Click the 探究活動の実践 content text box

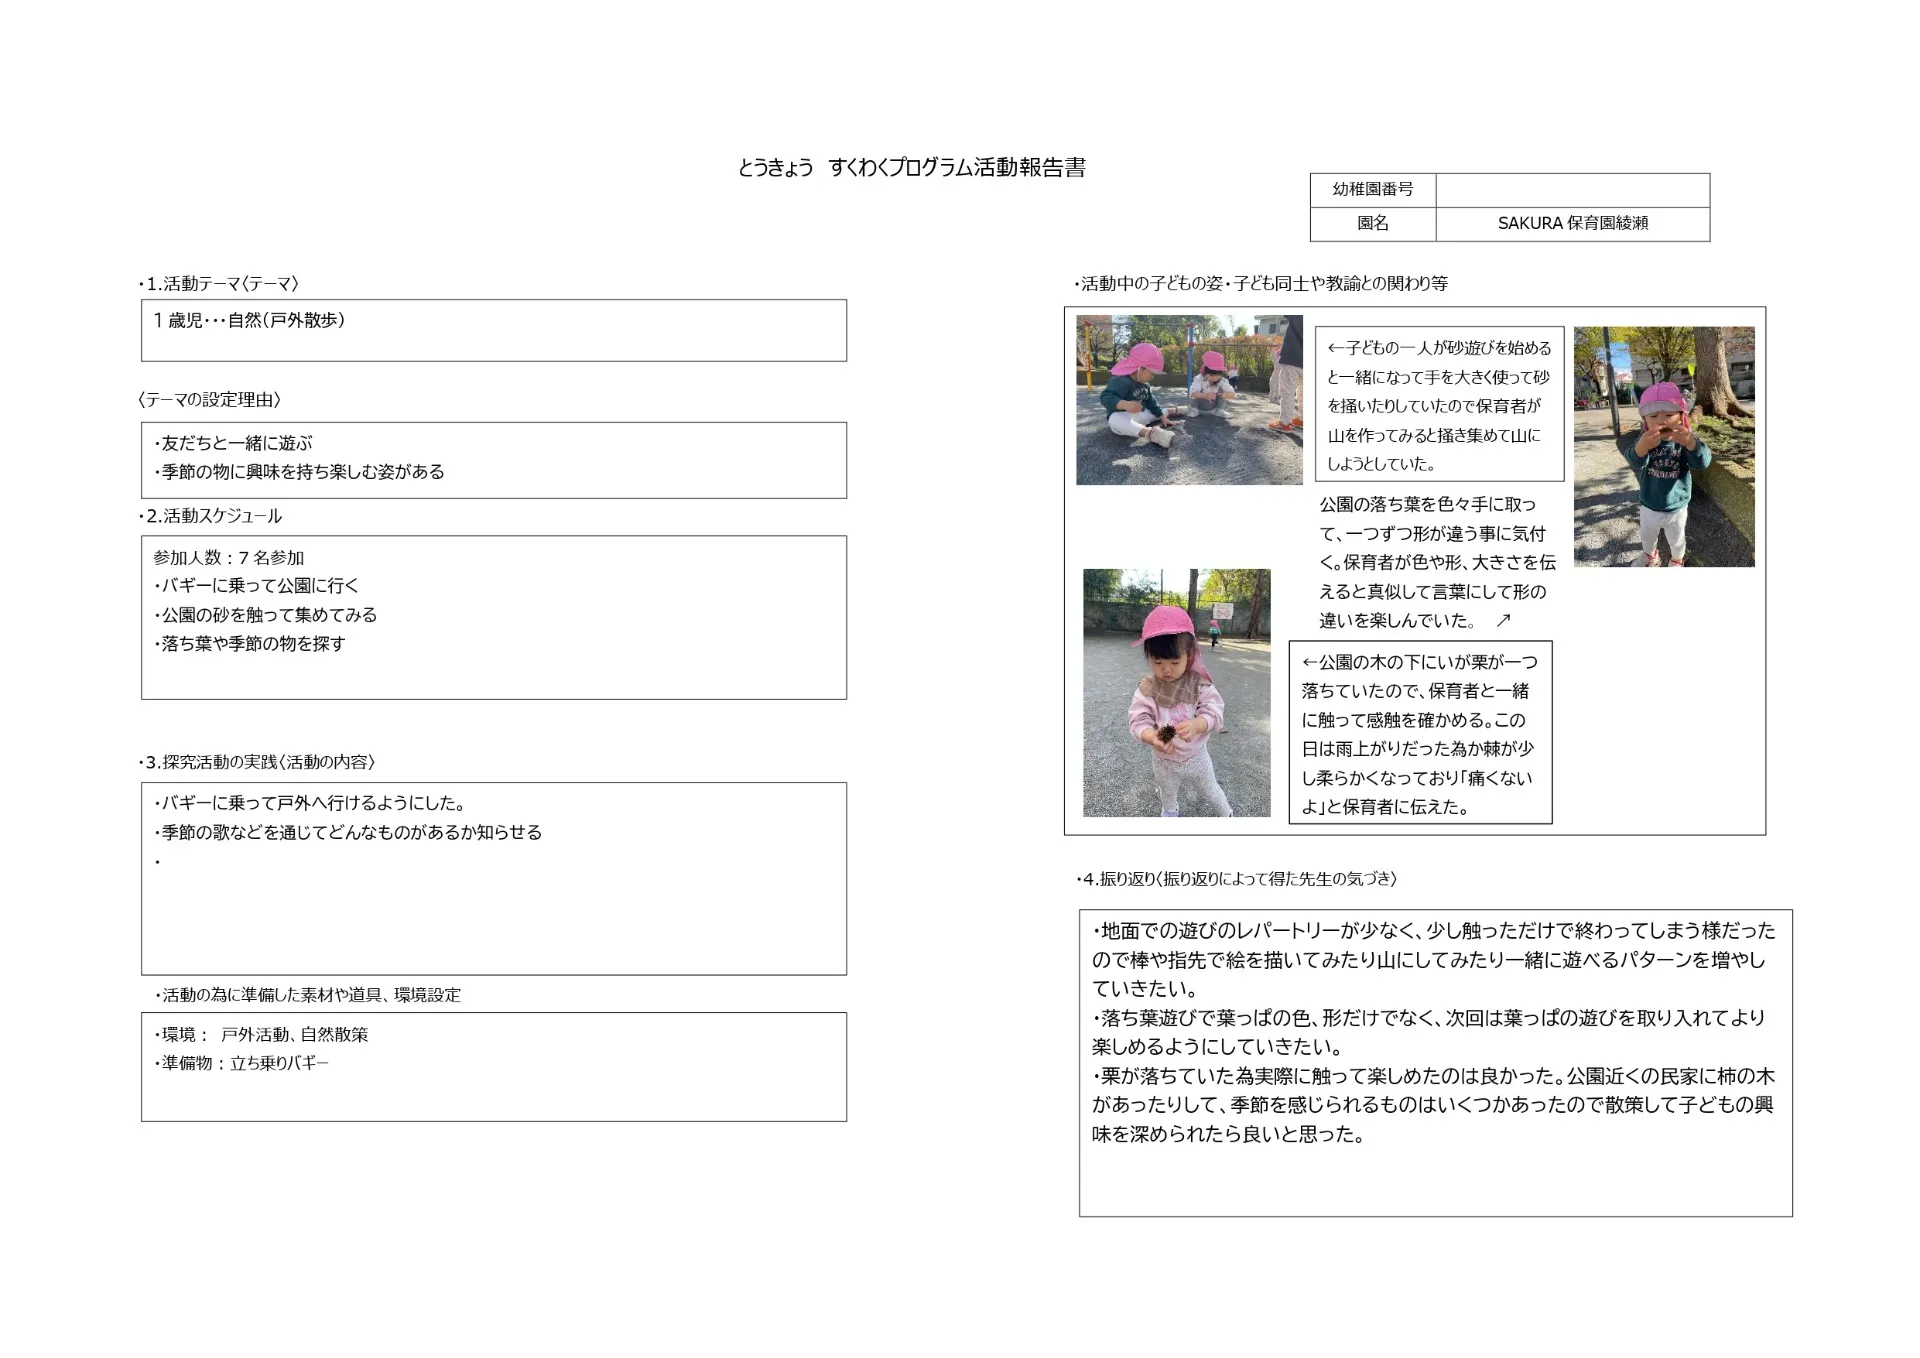pos(493,878)
